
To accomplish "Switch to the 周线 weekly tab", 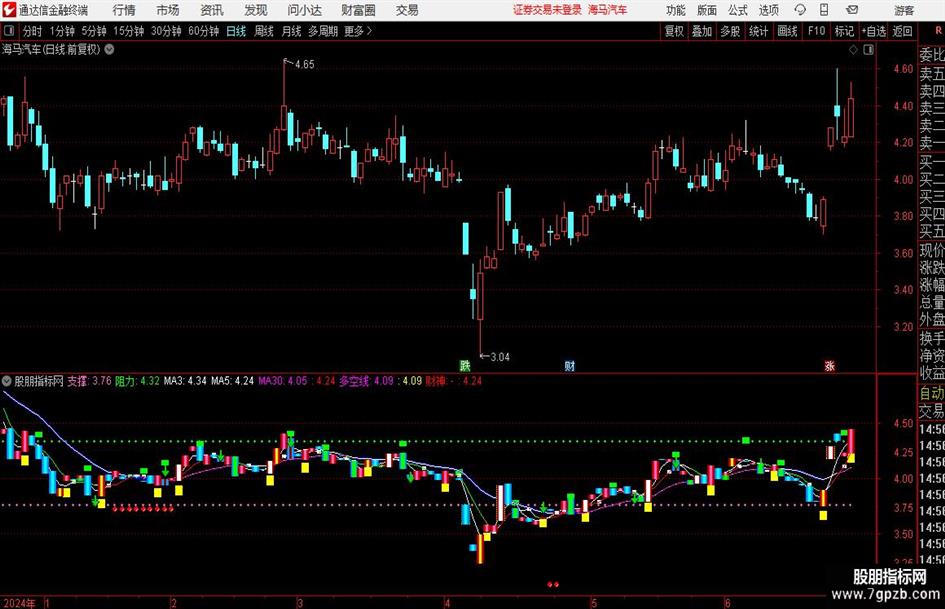I will 264,31.
